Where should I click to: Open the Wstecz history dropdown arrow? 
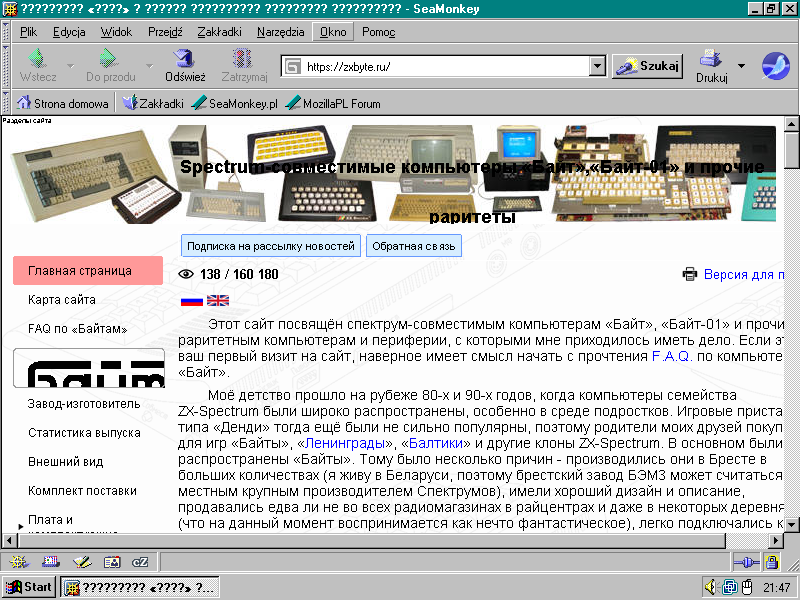[x=70, y=66]
